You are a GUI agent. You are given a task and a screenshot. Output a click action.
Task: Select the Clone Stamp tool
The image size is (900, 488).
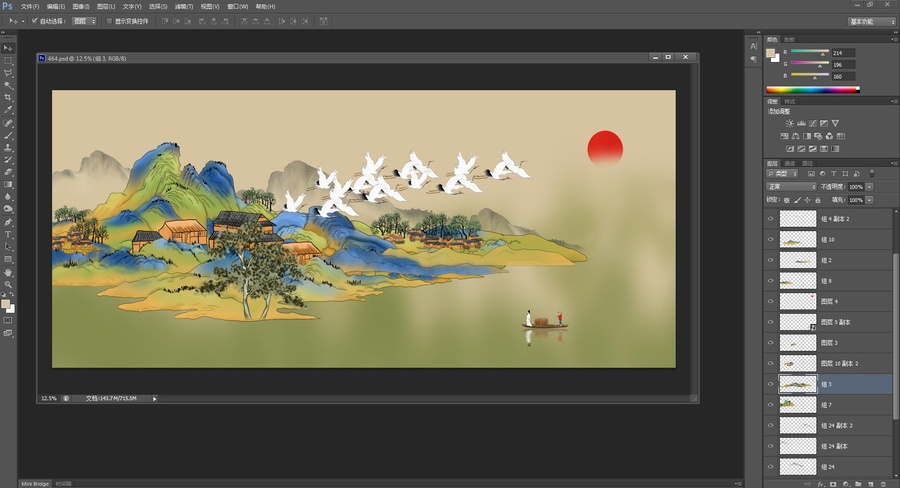8,148
